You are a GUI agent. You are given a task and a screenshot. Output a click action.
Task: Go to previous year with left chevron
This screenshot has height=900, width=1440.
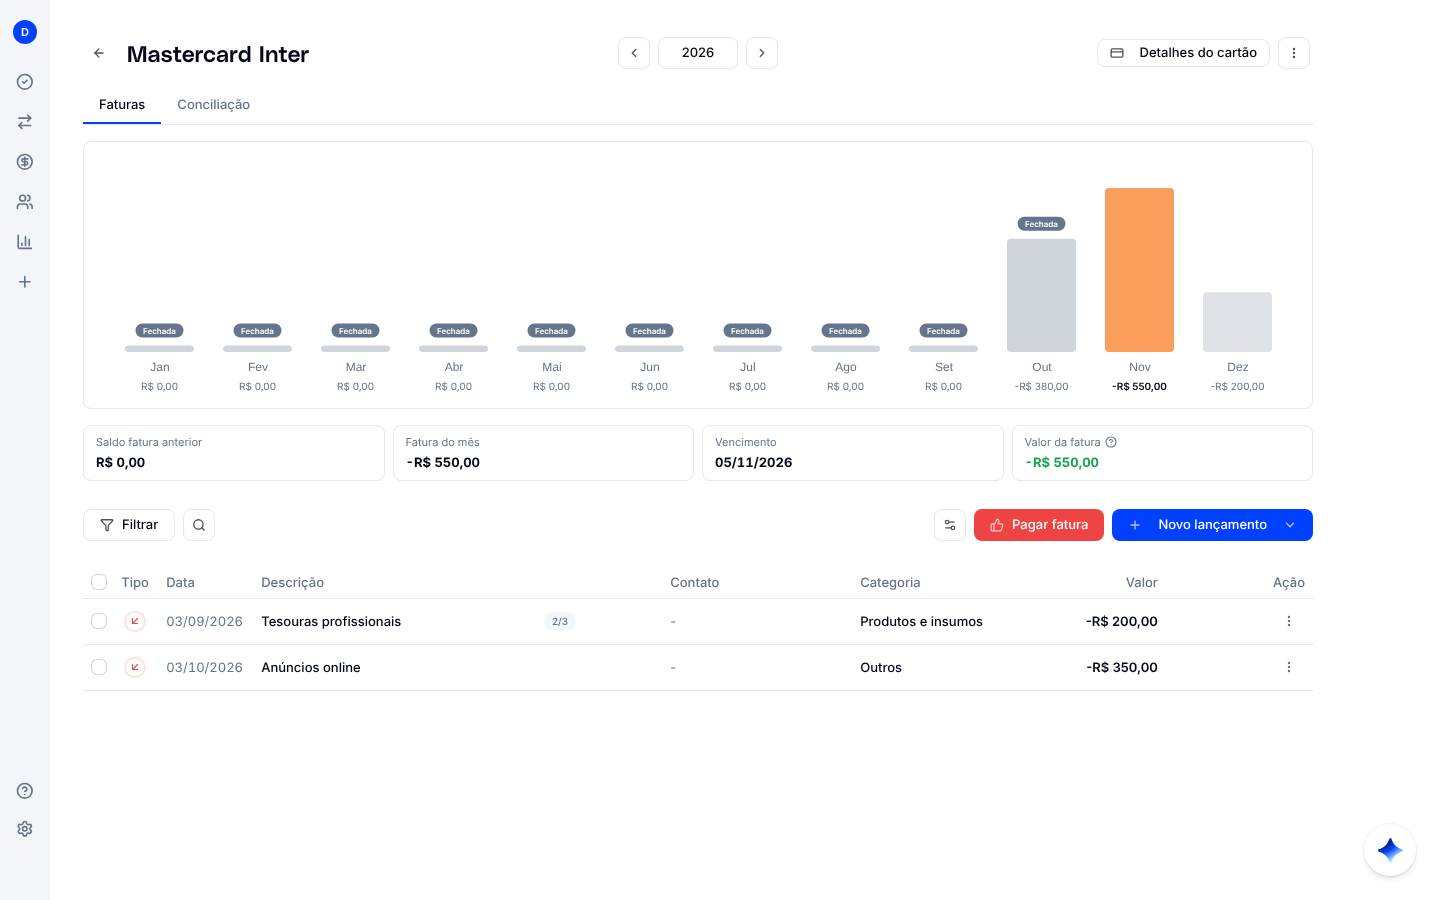tap(634, 53)
